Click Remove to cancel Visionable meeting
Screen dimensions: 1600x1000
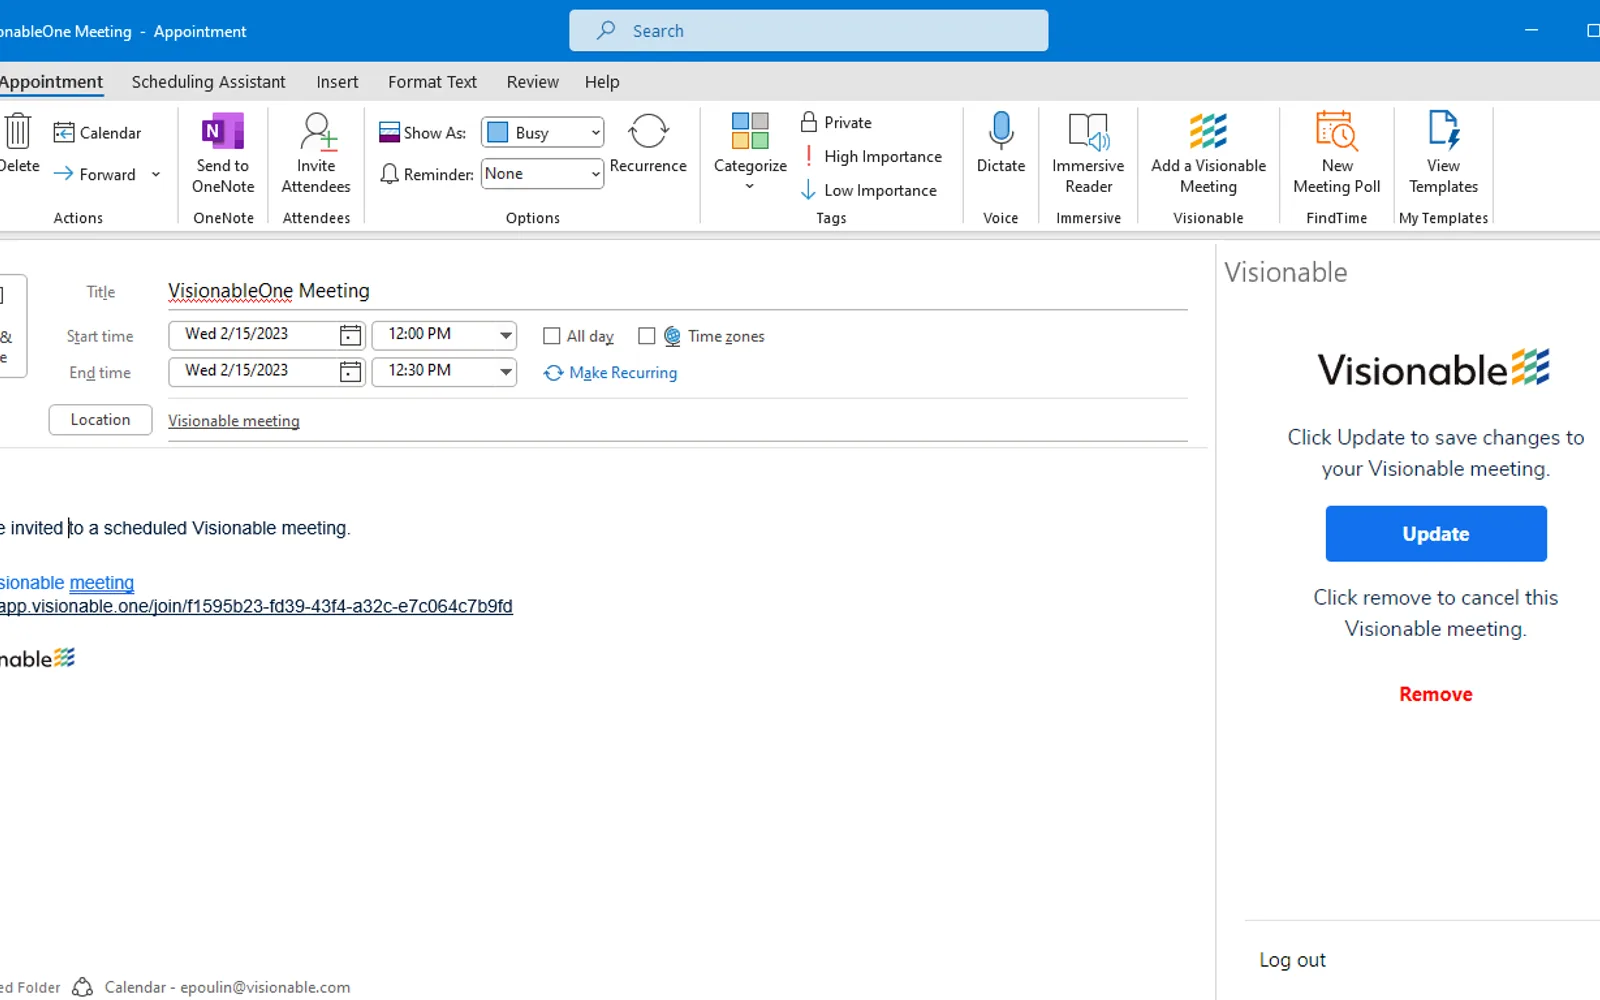(x=1436, y=694)
